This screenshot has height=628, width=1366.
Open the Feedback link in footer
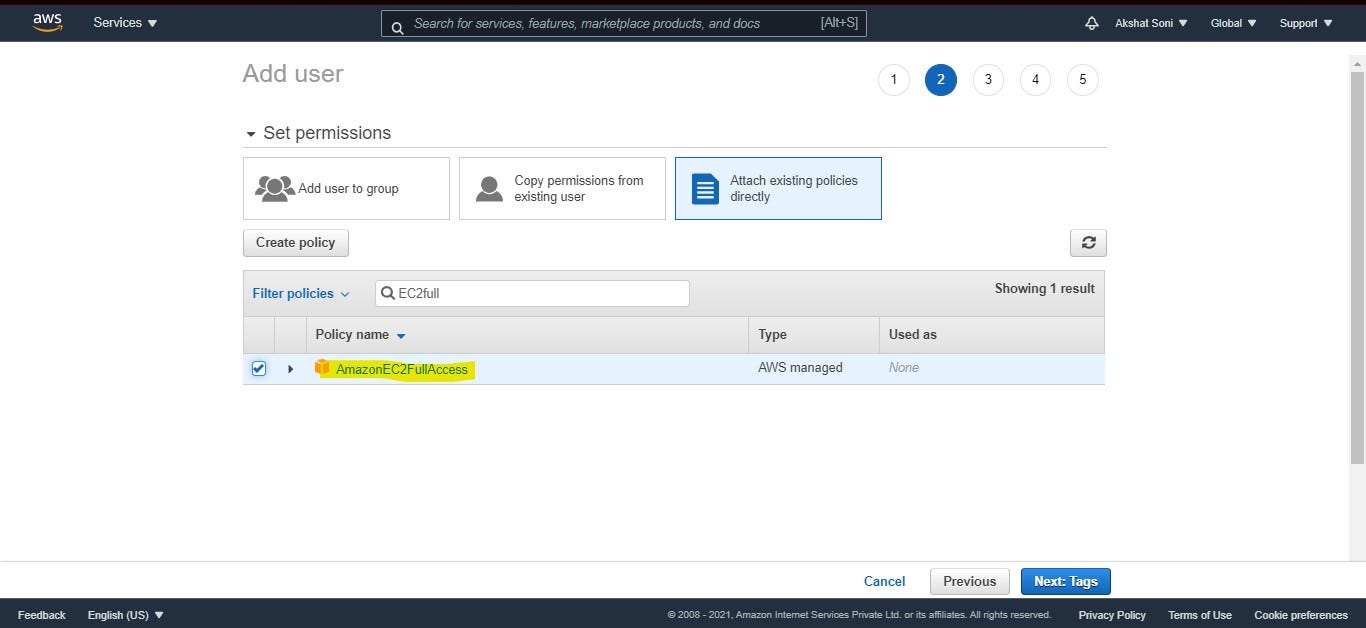(41, 615)
